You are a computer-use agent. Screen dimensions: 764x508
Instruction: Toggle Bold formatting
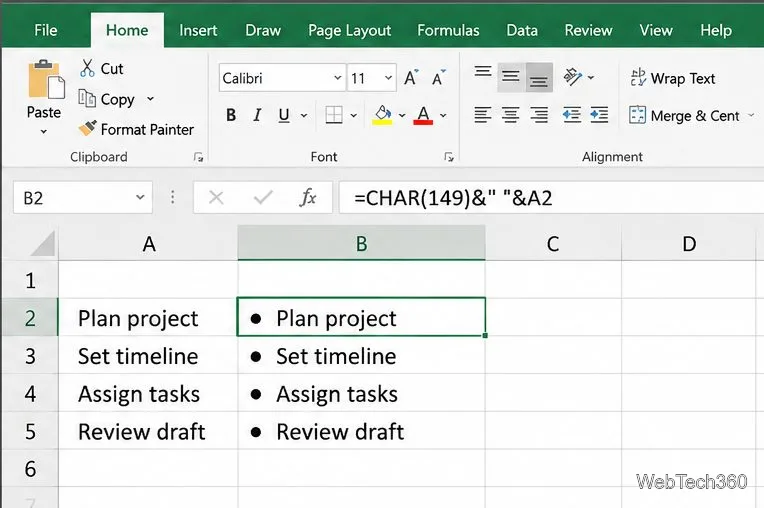[x=231, y=115]
